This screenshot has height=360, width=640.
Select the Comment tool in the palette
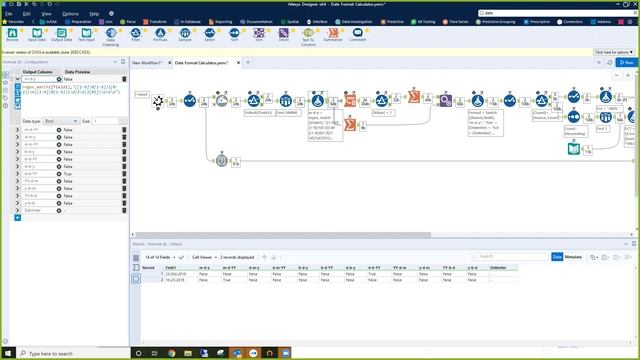pyautogui.click(x=358, y=35)
